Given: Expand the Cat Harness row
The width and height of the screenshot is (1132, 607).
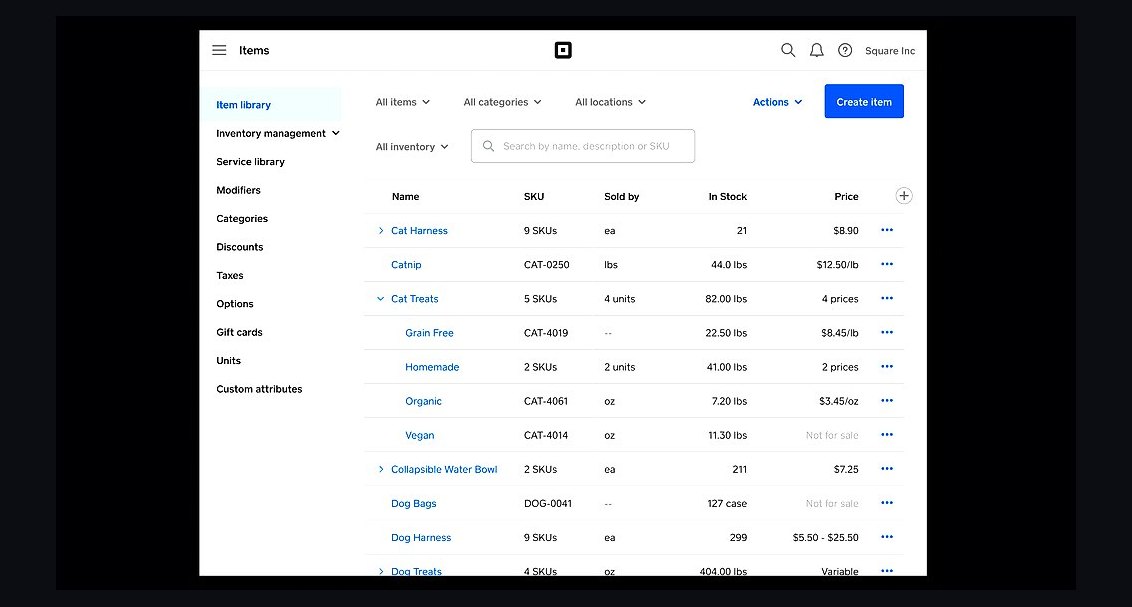Looking at the screenshot, I should [381, 230].
